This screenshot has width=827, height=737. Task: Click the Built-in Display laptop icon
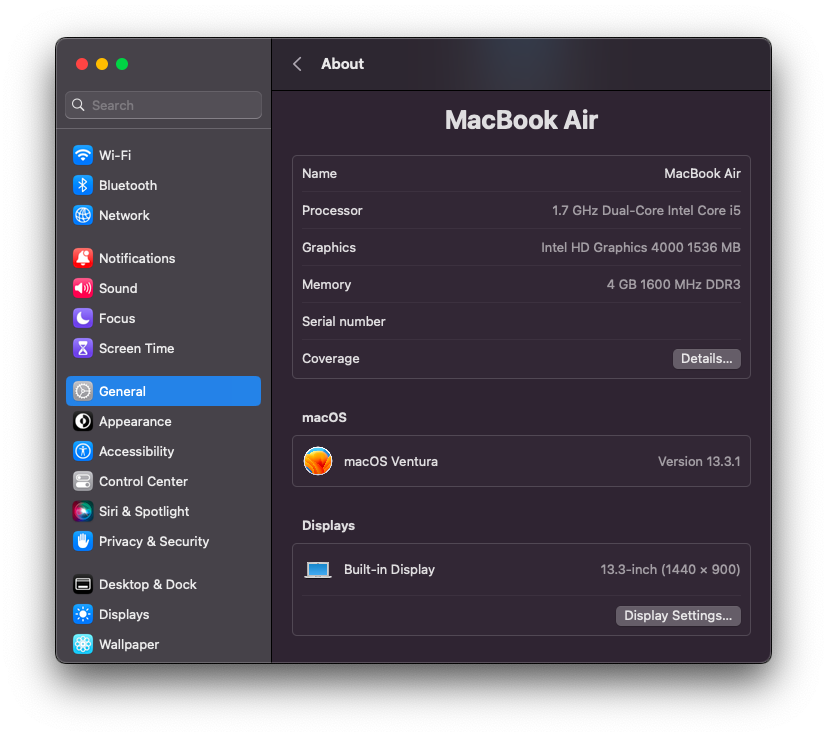point(318,570)
